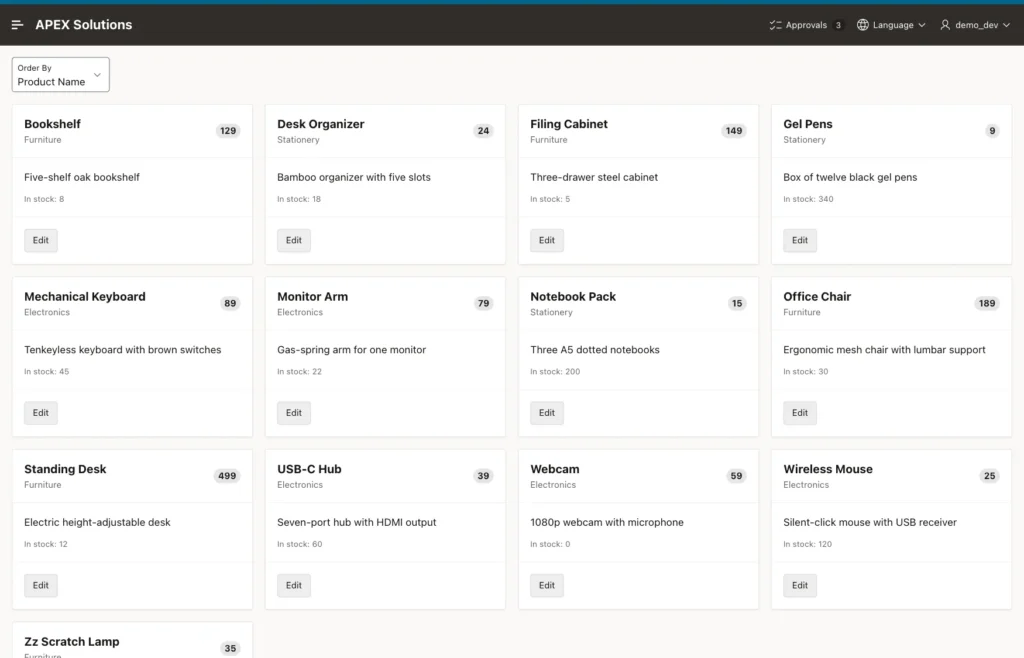Select the Wireless Mouse card title

click(827, 469)
